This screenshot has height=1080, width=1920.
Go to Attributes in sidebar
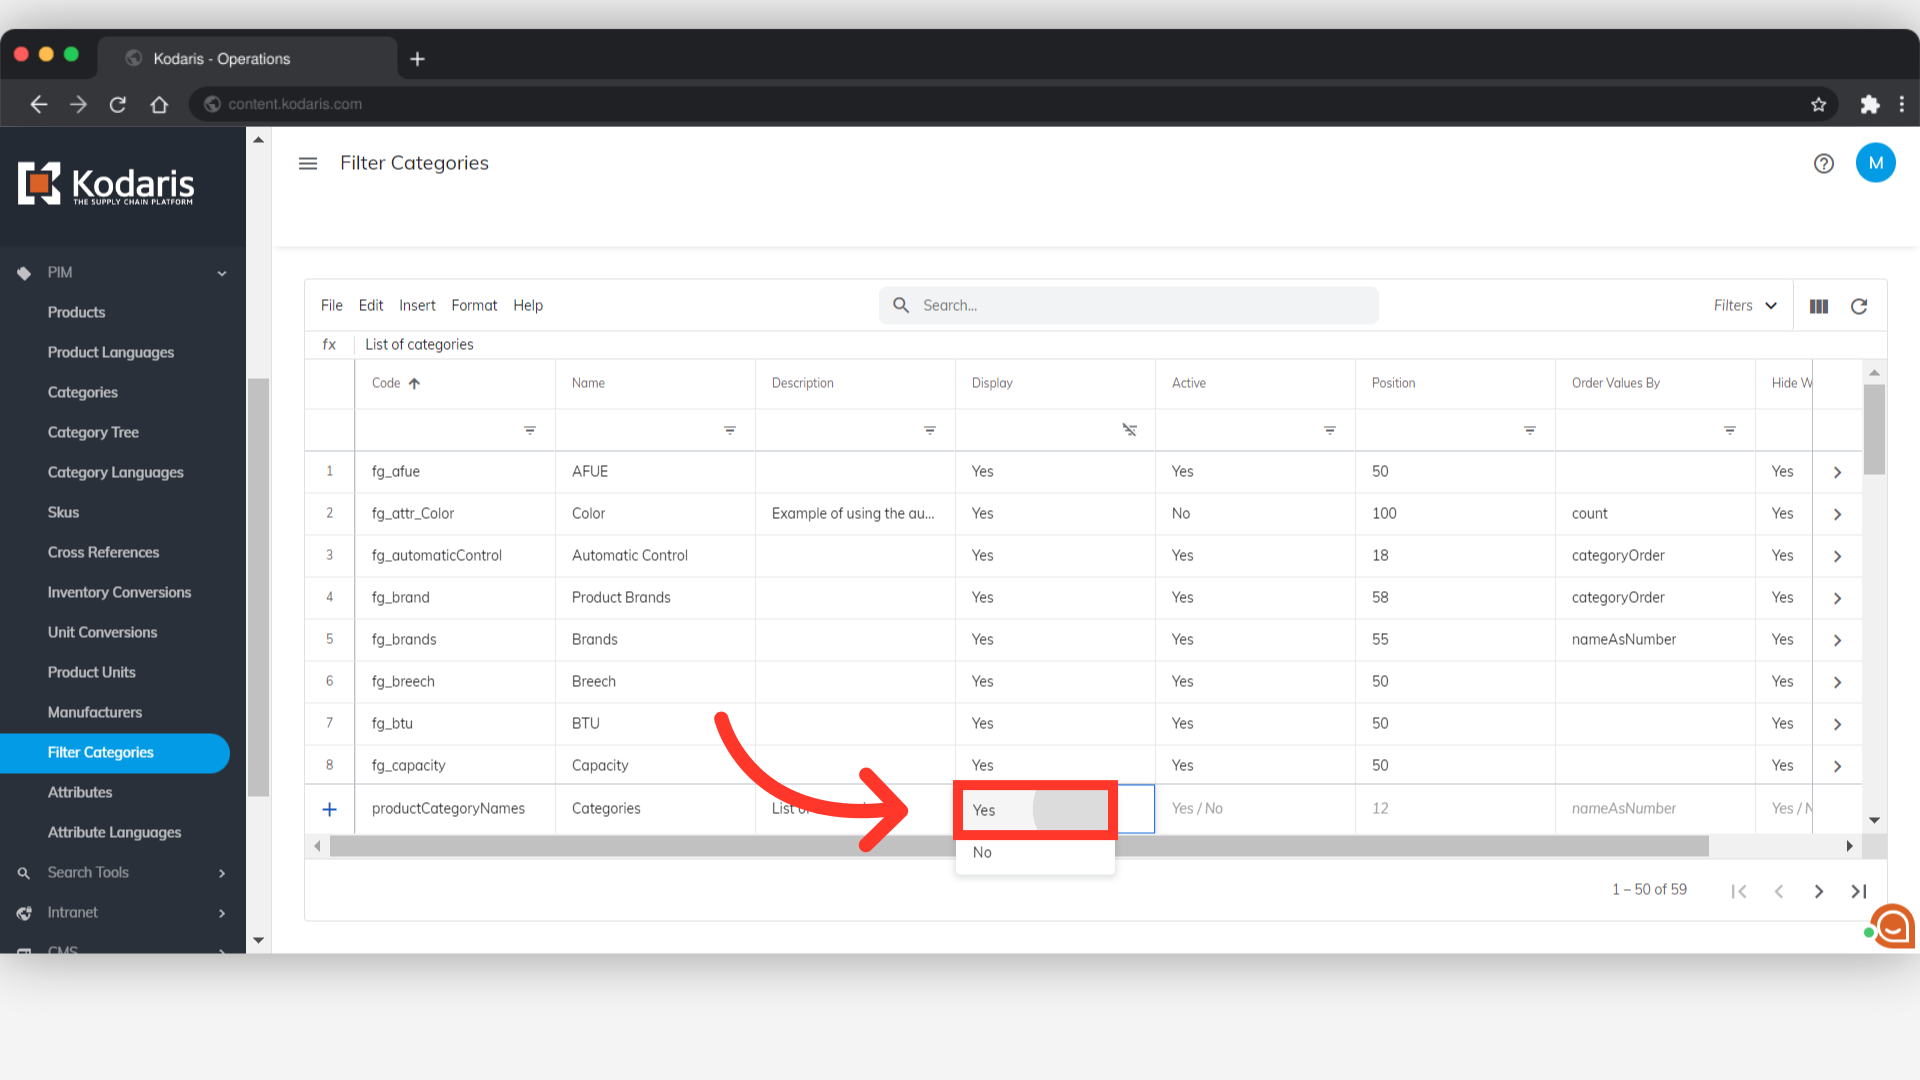point(80,793)
